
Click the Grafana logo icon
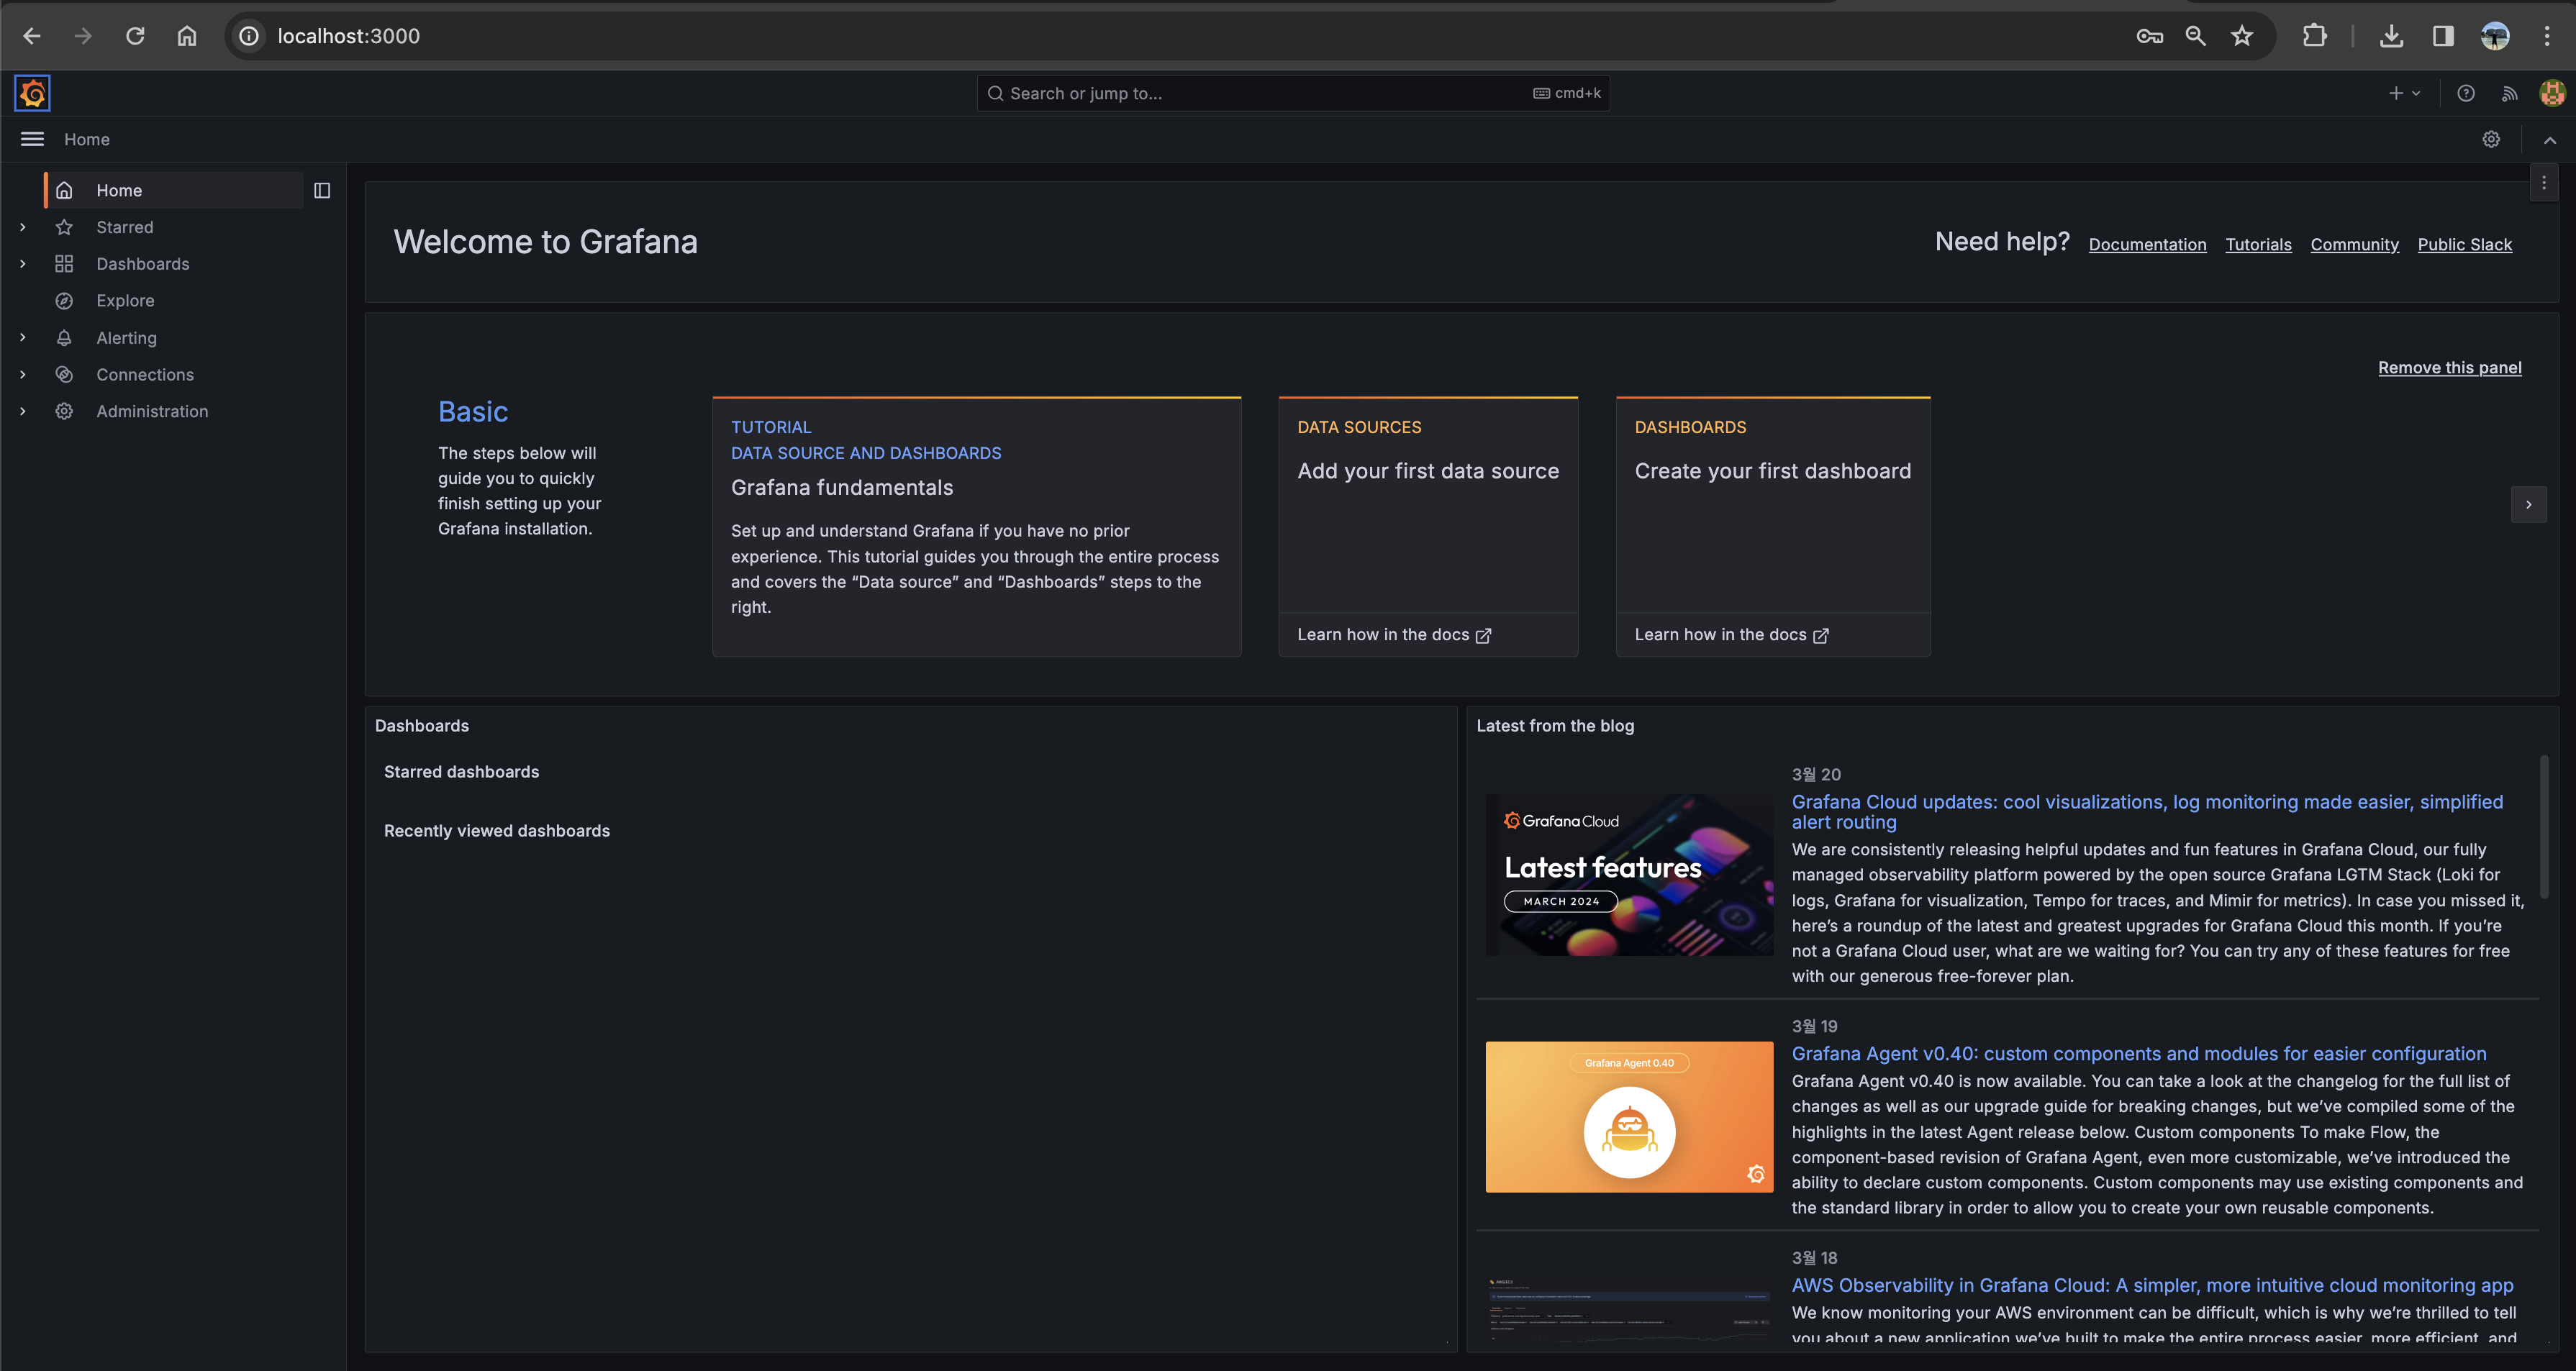tap(32, 93)
